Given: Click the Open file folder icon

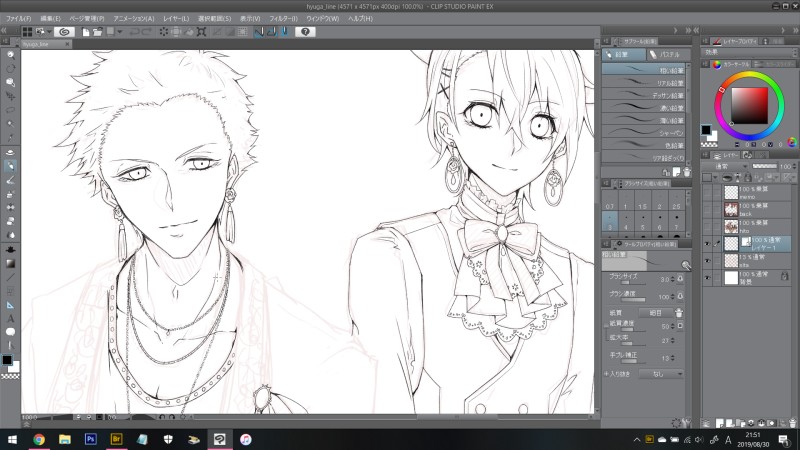Looking at the screenshot, I should [97, 32].
